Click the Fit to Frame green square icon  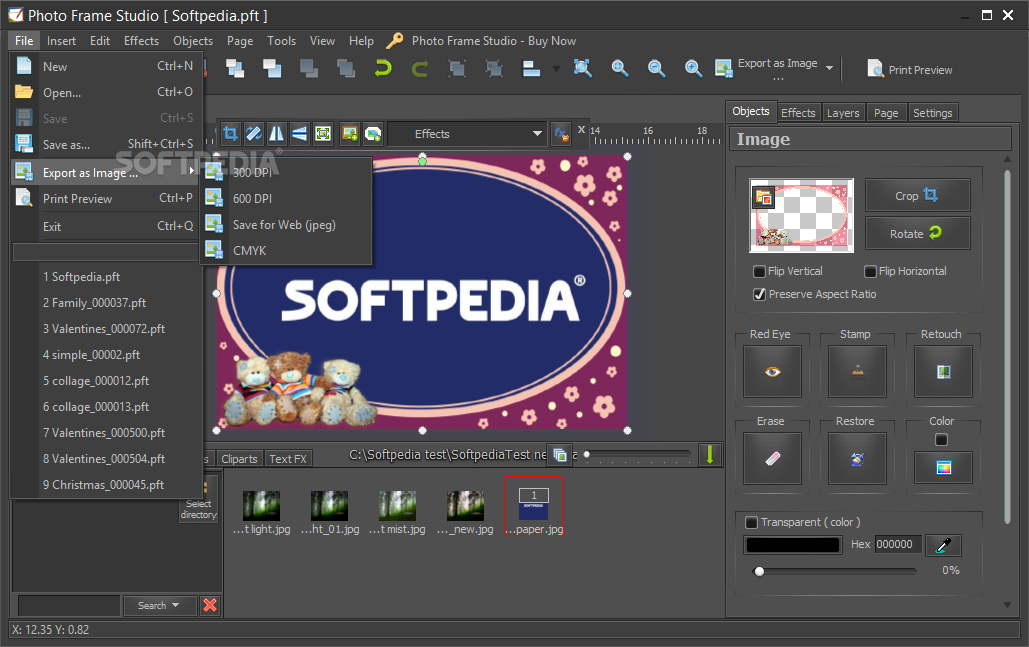click(323, 134)
